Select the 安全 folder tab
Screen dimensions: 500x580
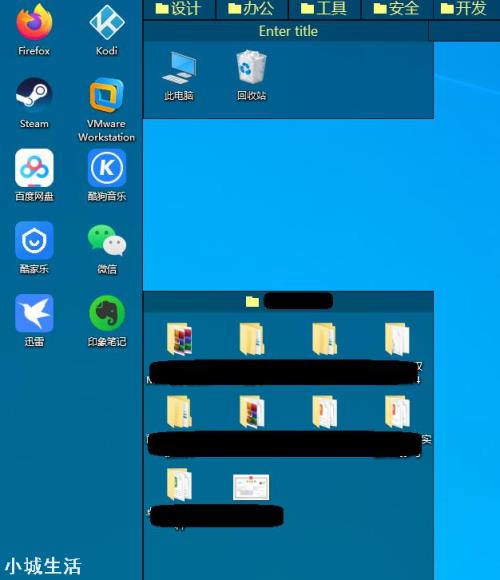(396, 9)
